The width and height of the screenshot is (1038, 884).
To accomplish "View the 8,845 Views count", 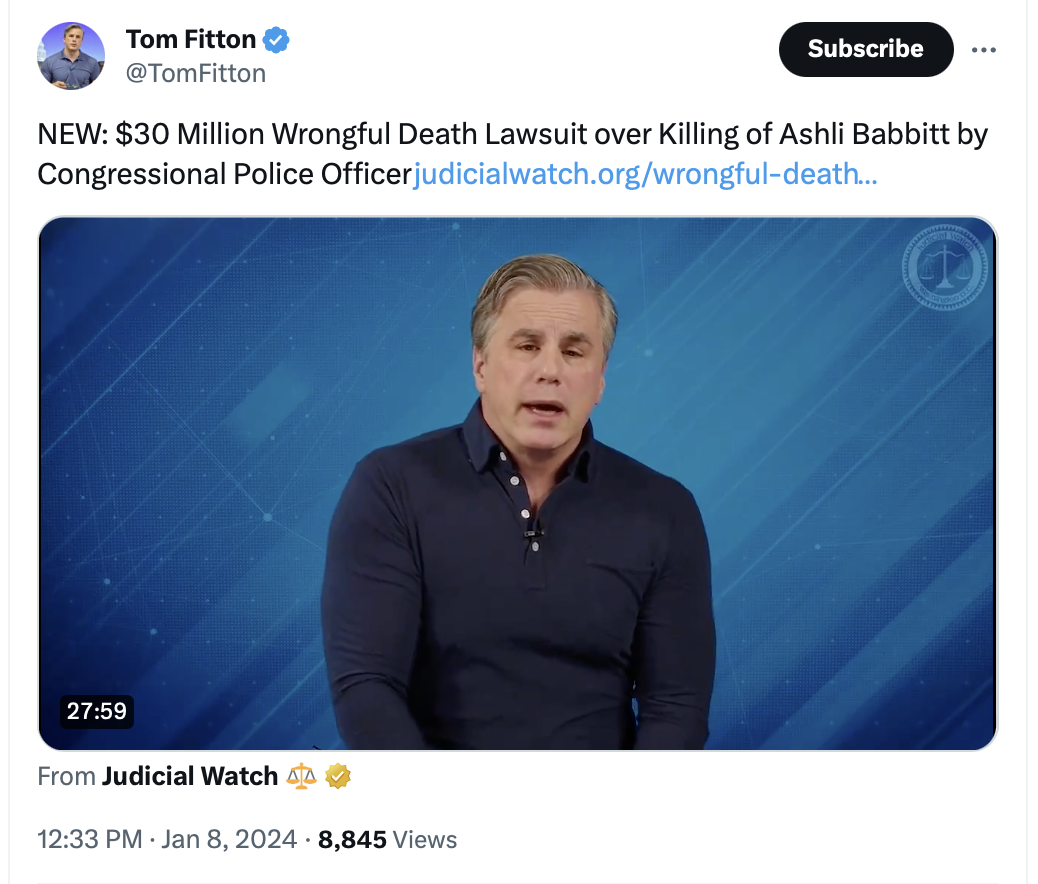I will click(387, 839).
